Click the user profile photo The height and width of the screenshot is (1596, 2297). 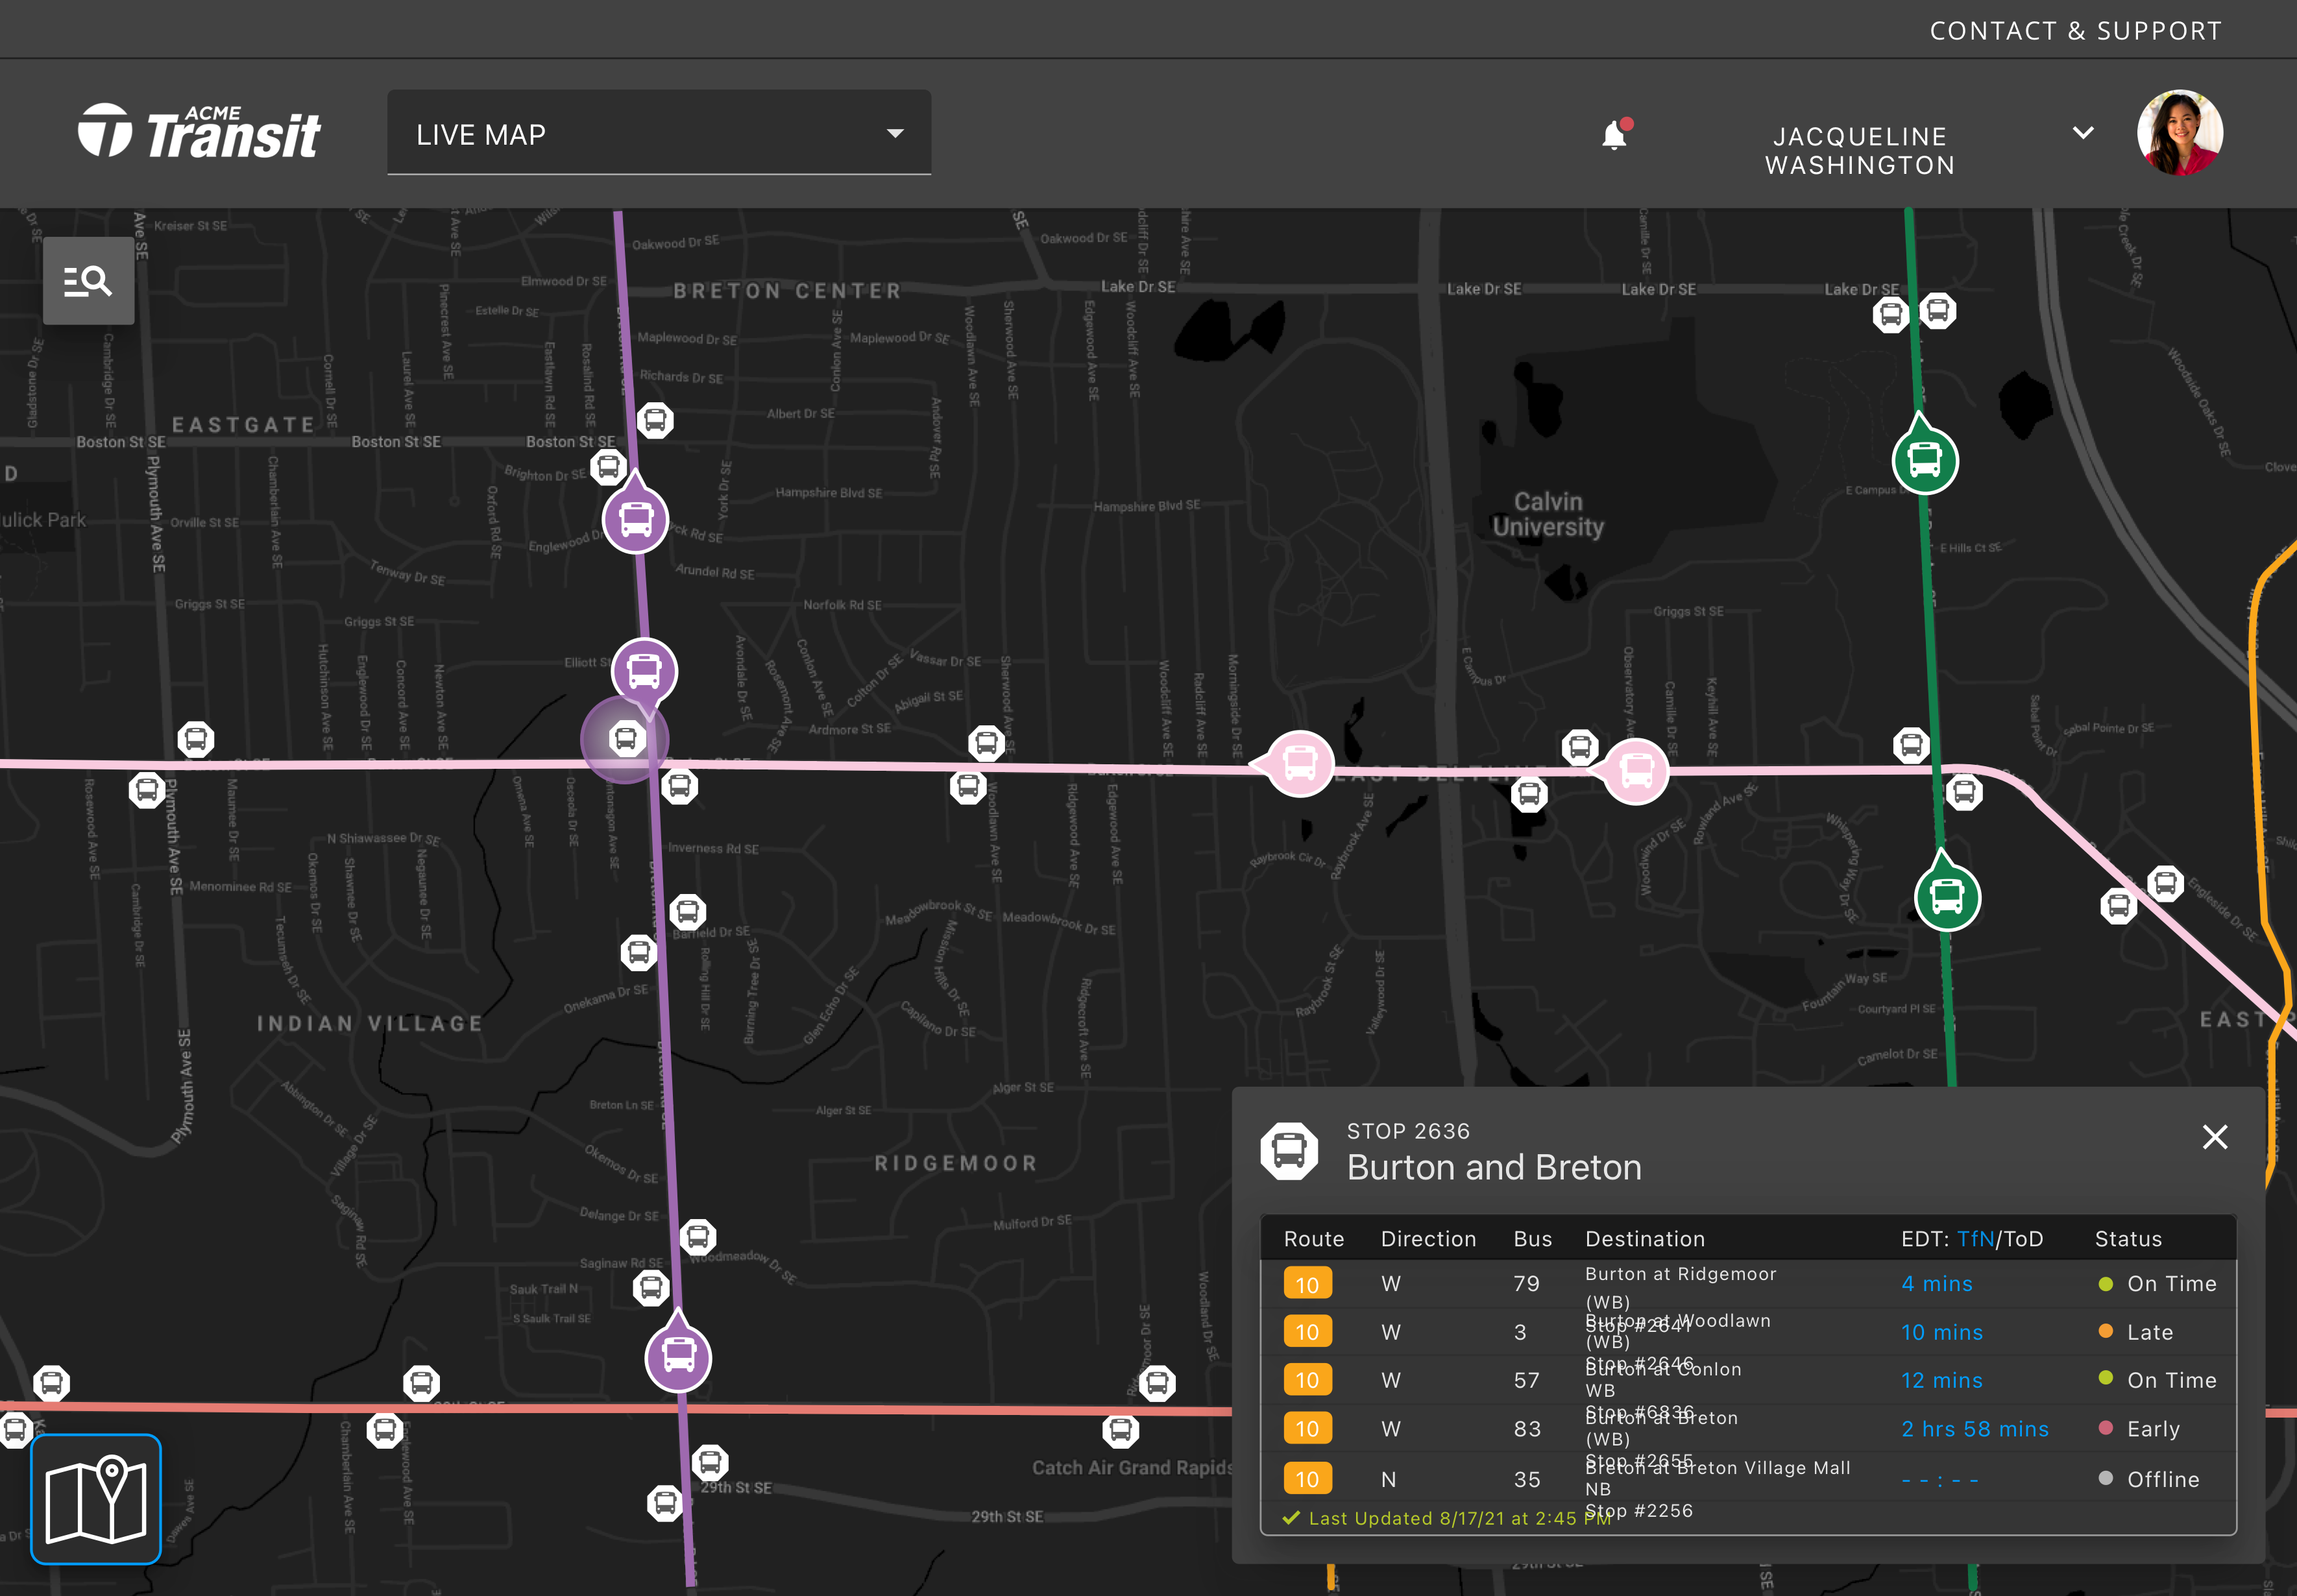pos(2180,133)
